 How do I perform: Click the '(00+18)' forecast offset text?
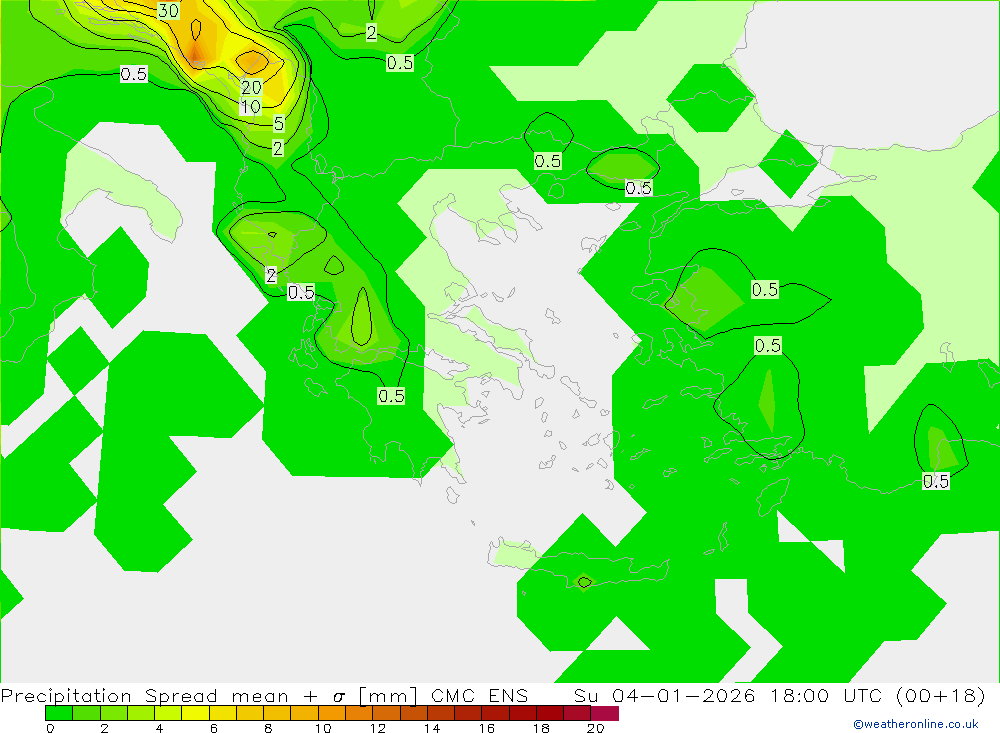click(x=941, y=695)
